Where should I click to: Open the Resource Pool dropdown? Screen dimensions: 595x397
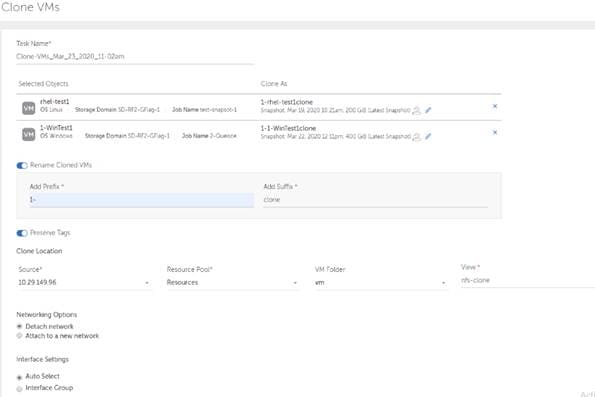[232, 282]
